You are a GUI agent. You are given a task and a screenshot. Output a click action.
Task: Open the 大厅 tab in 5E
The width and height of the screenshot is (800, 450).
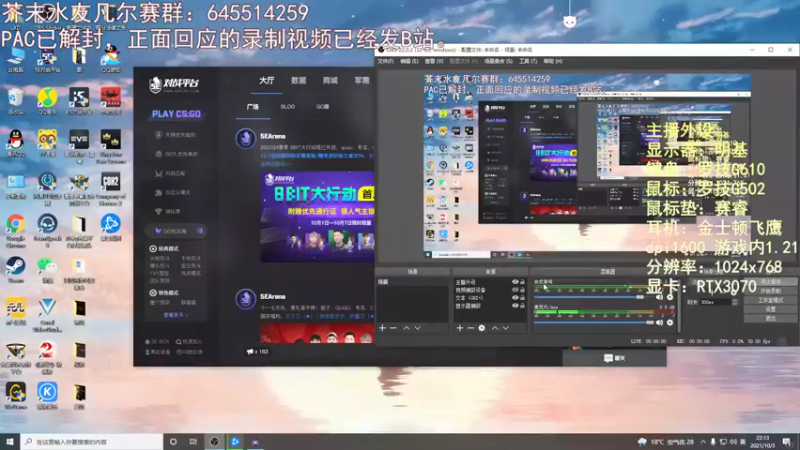[x=266, y=81]
